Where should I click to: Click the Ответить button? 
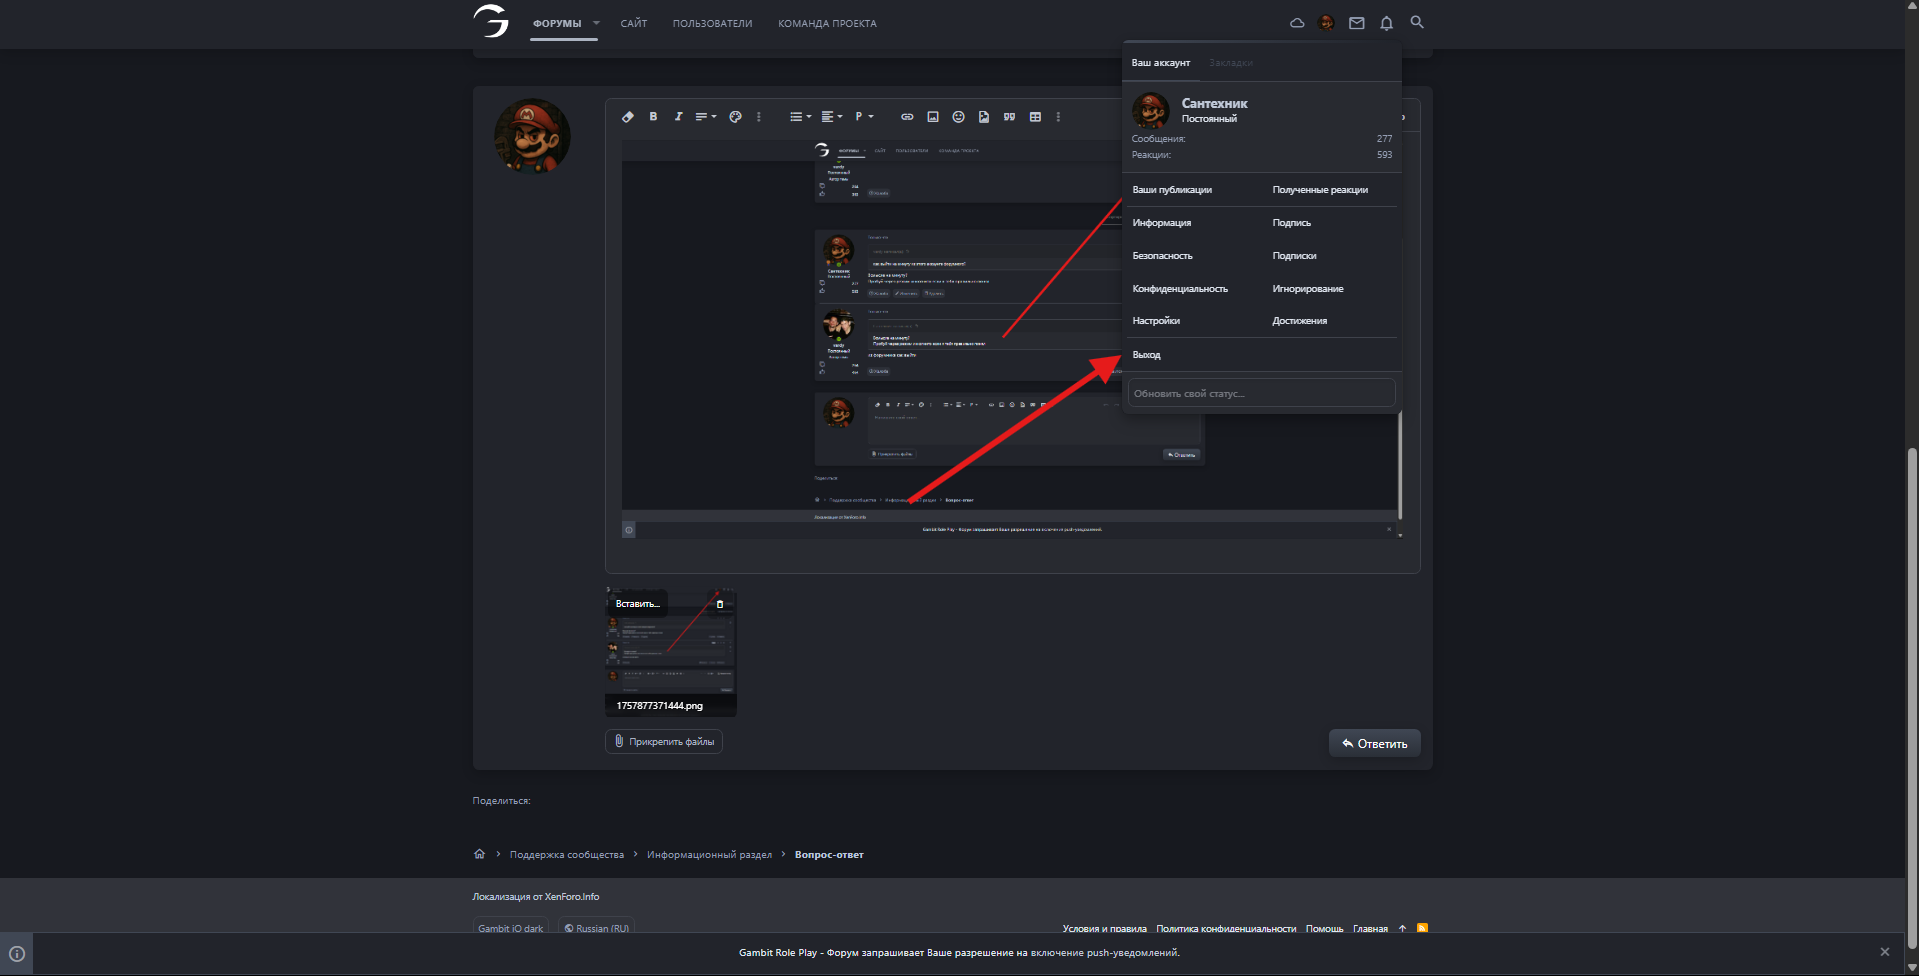1374,743
